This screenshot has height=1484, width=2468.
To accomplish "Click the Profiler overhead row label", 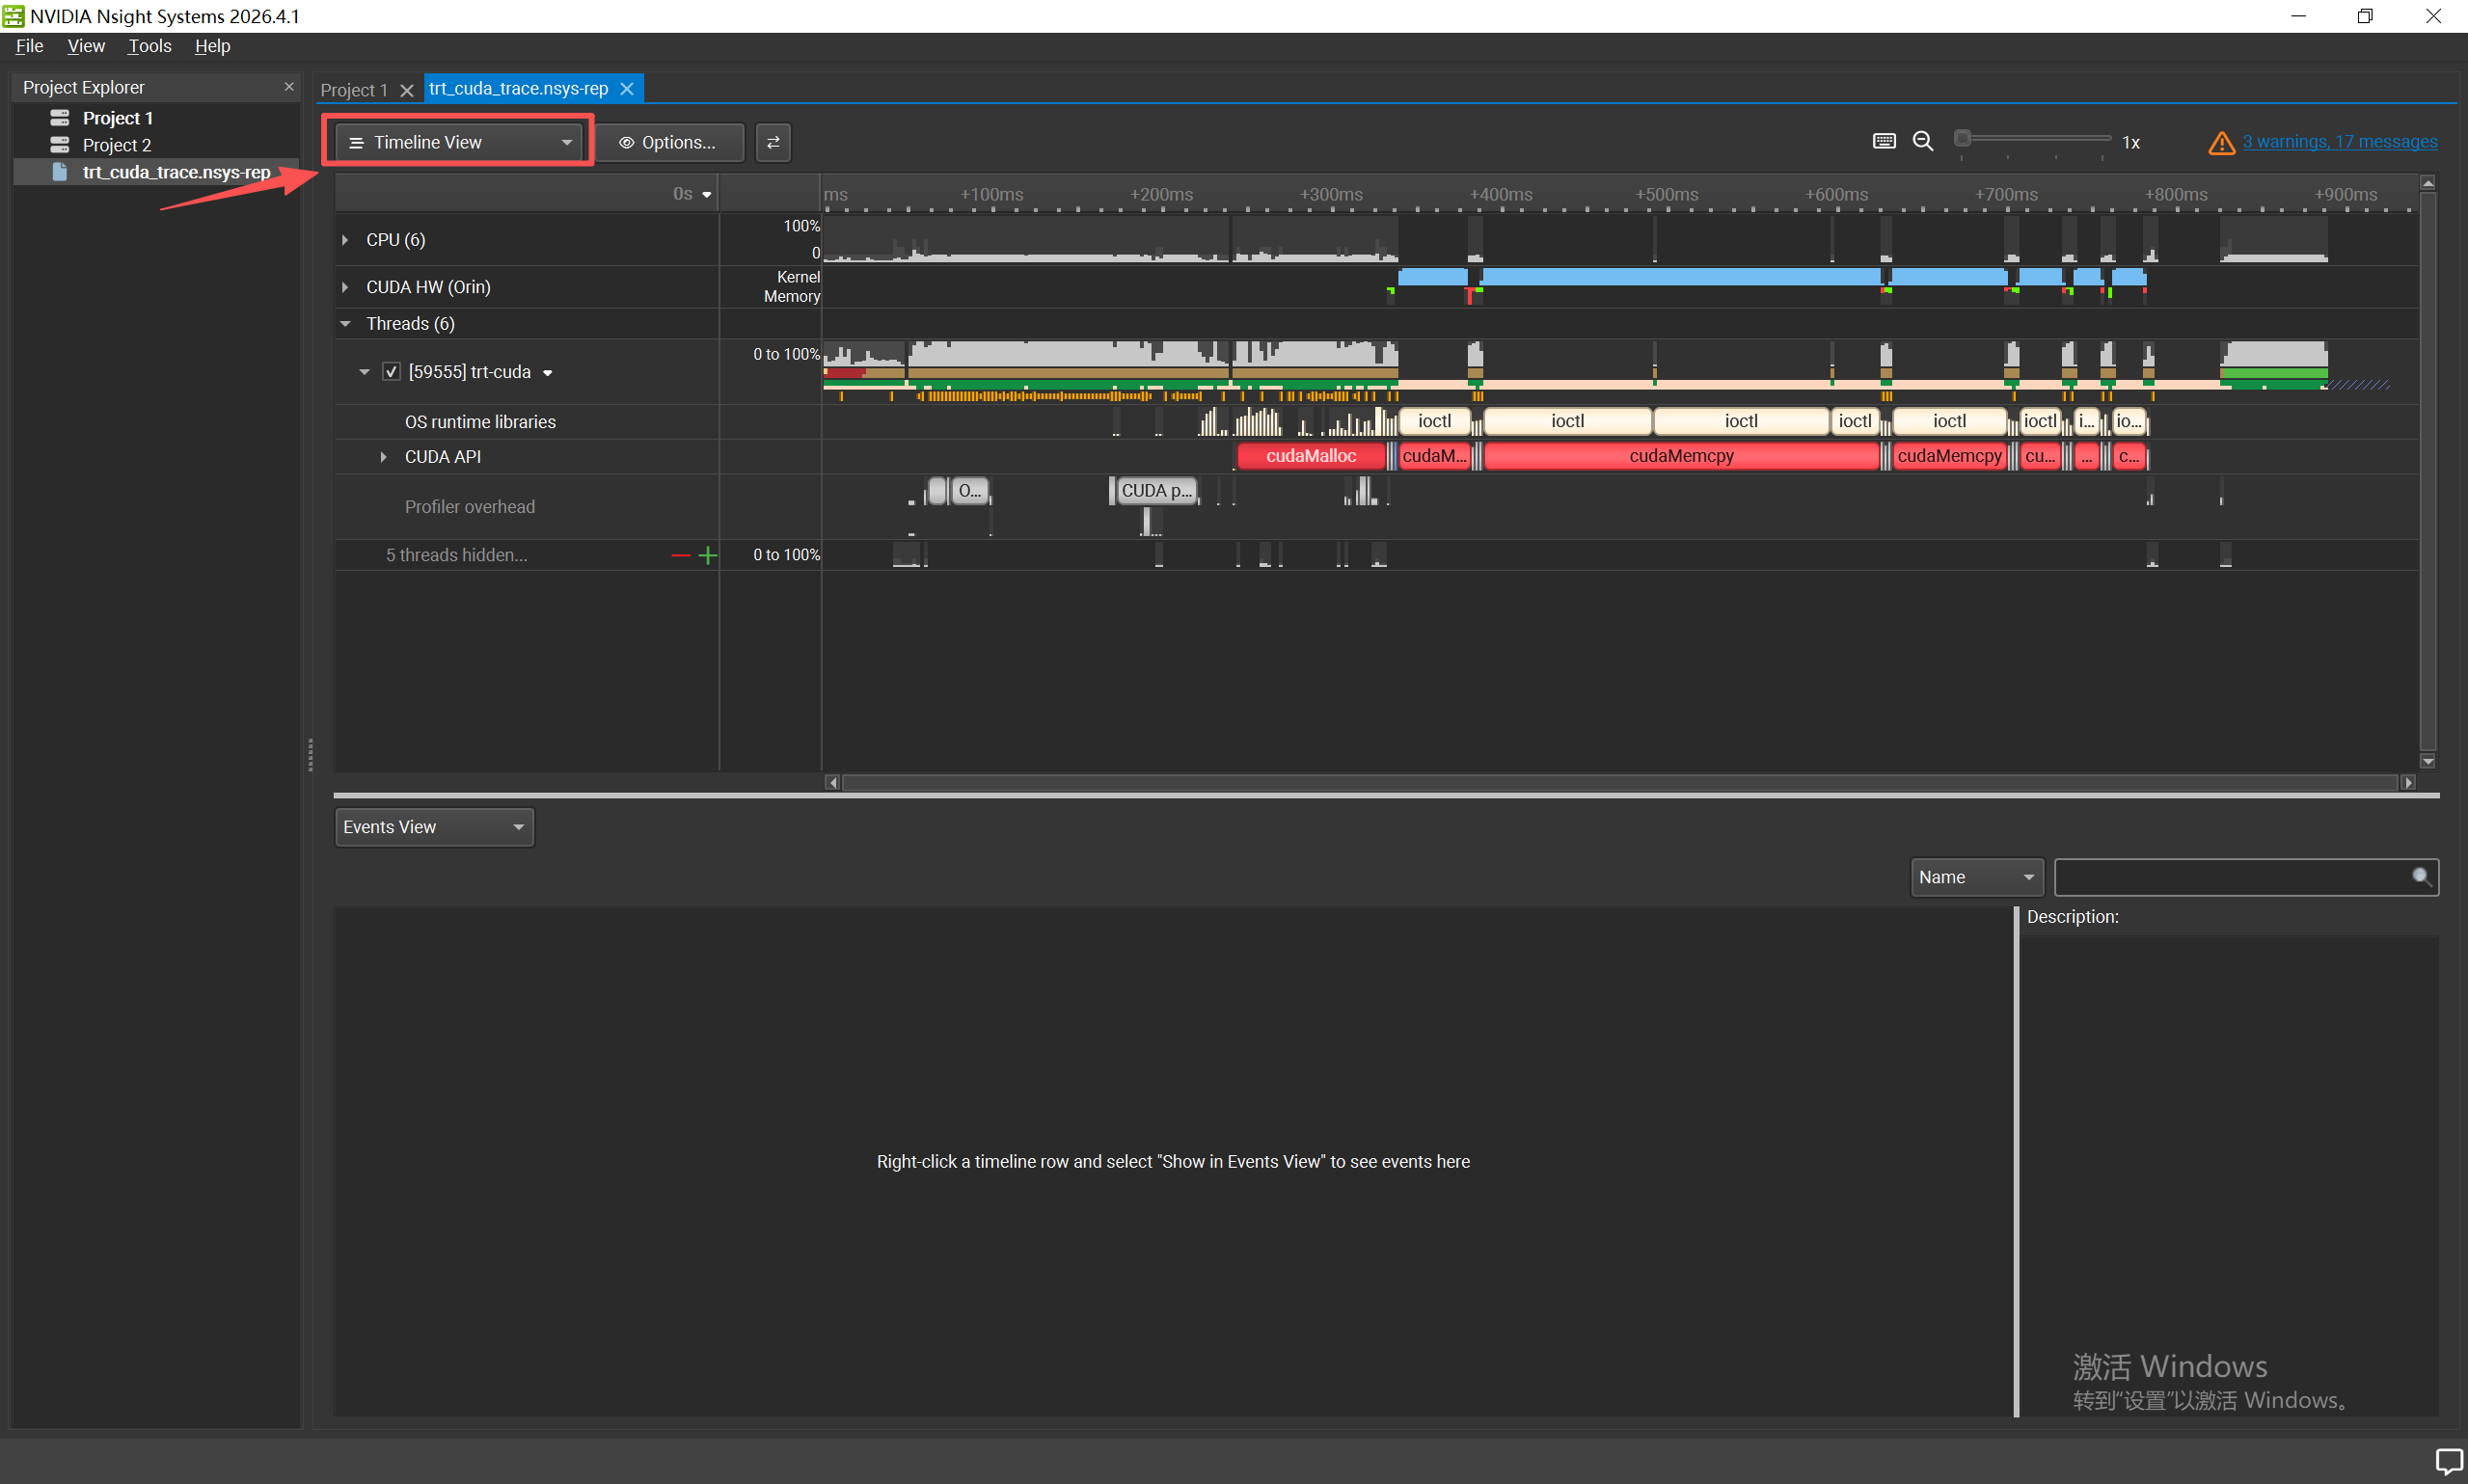I will click(470, 507).
